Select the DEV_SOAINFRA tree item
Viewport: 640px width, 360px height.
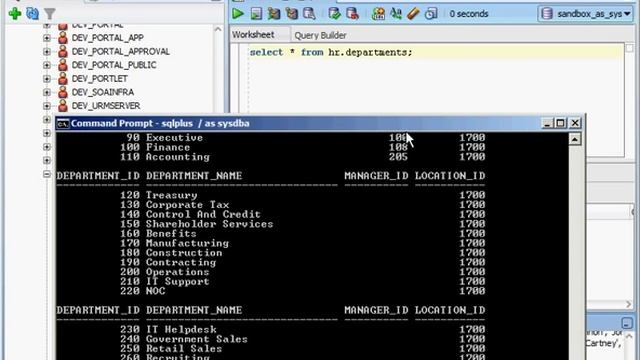tap(103, 92)
